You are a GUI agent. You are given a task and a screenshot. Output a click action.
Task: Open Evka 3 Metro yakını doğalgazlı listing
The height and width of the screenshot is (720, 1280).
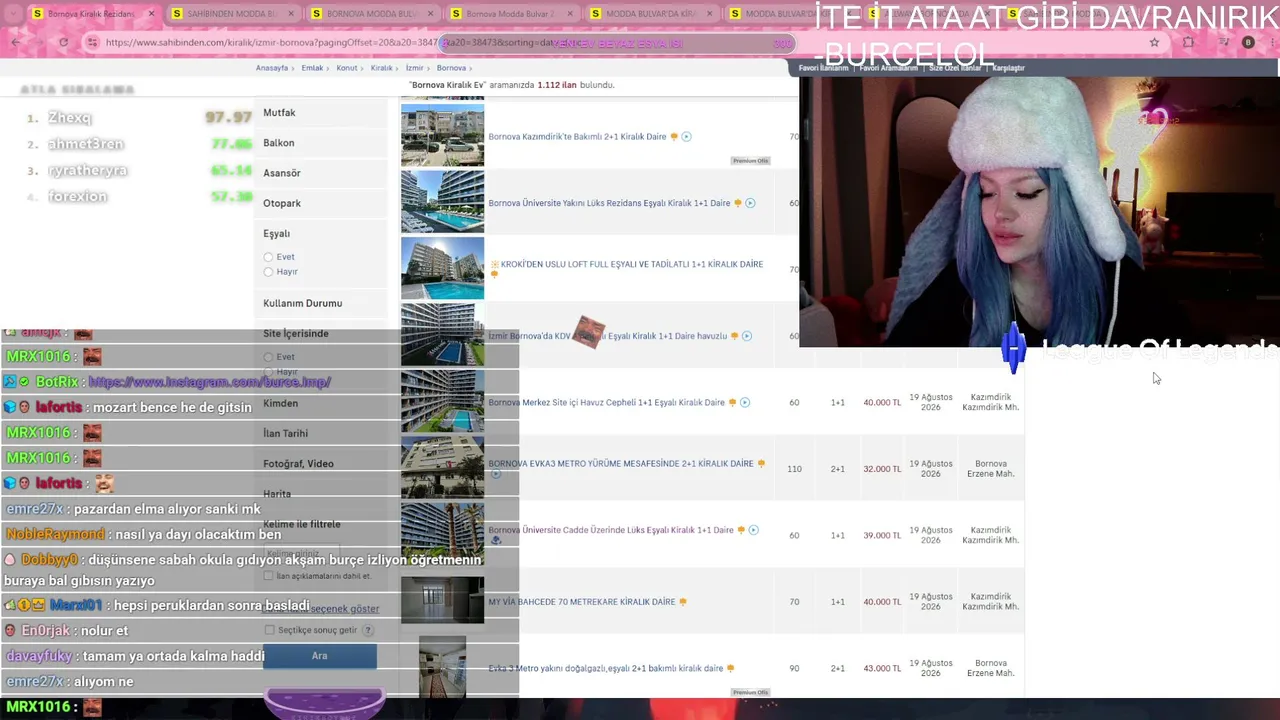click(605, 668)
